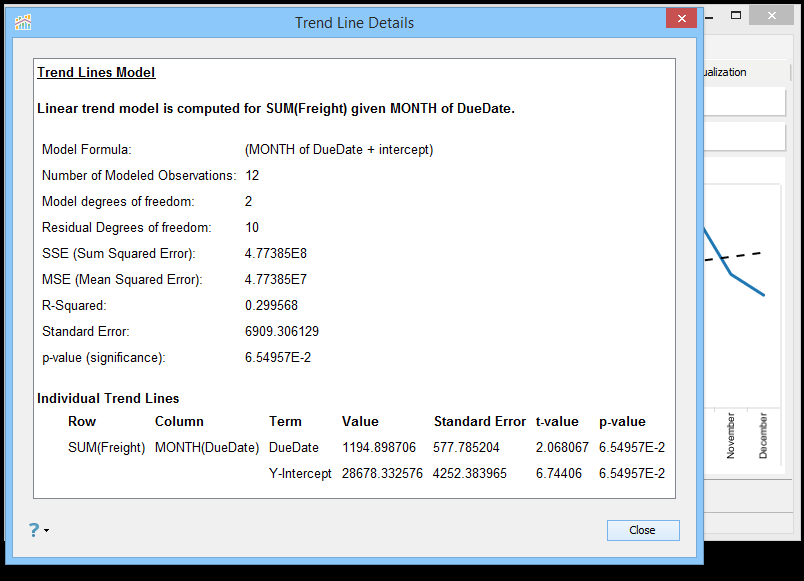The image size is (804, 581).
Task: Minimize the background window
Action: (x=710, y=17)
